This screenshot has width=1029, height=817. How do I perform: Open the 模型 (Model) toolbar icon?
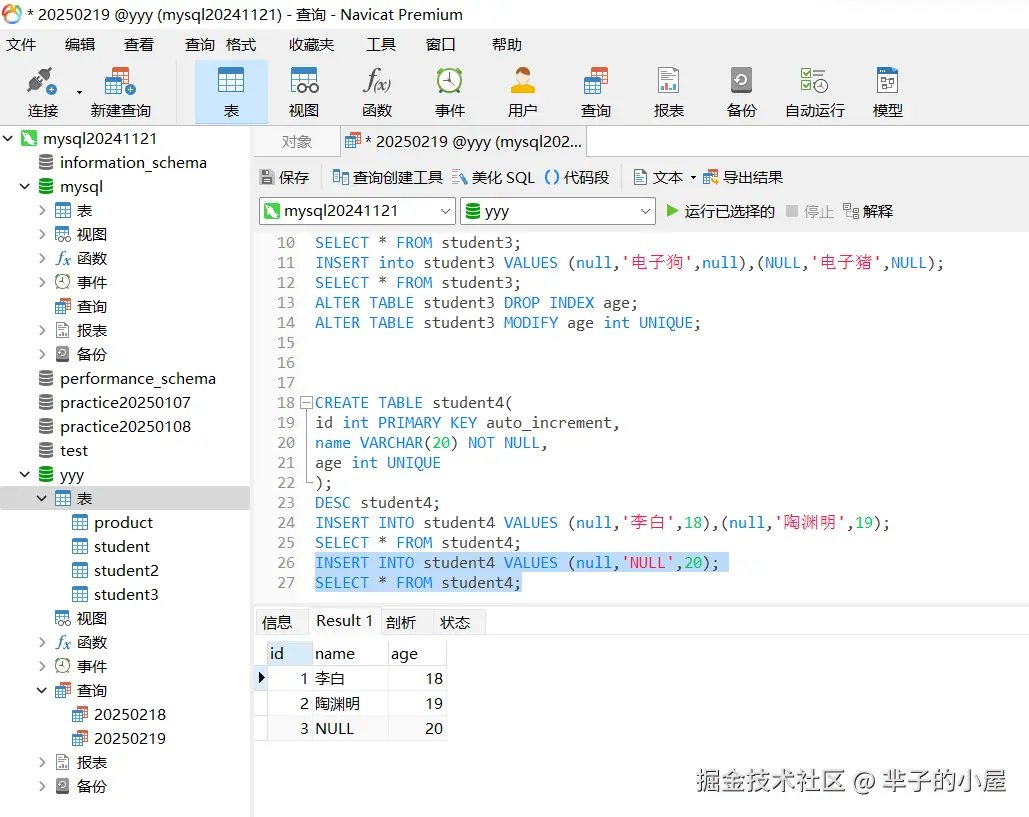[888, 92]
